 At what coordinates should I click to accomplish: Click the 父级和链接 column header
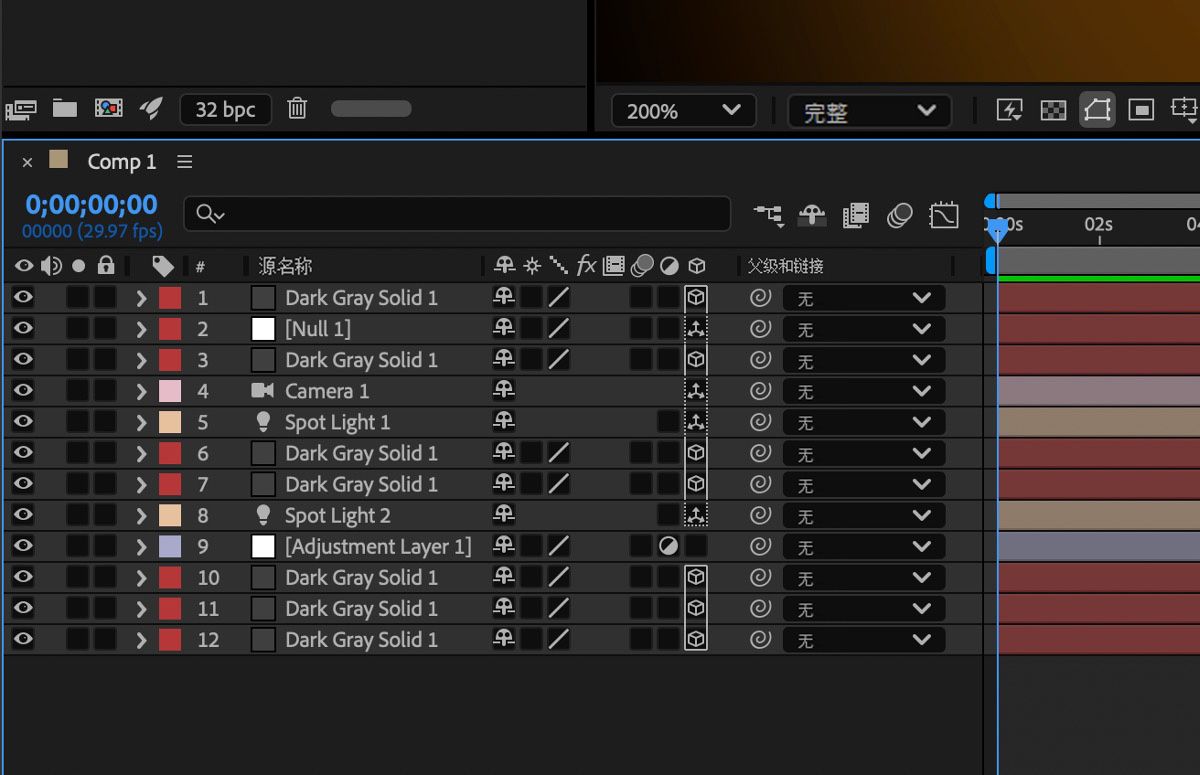tap(786, 266)
